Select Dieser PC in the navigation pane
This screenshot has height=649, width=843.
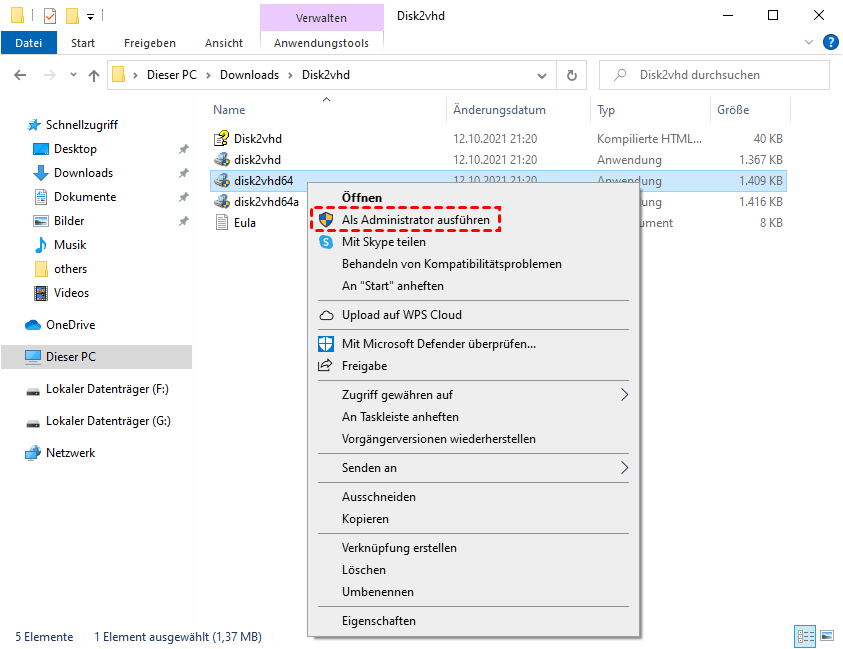tap(97, 356)
